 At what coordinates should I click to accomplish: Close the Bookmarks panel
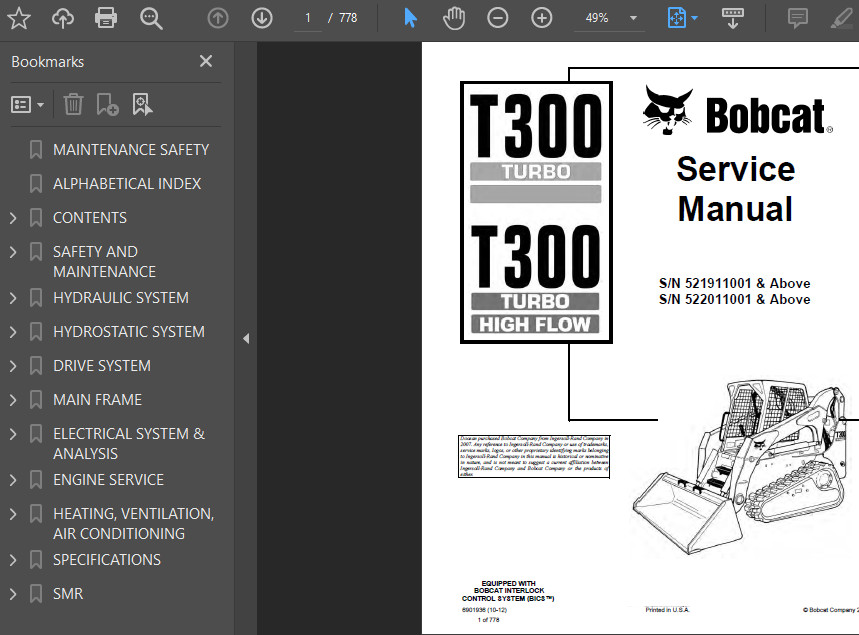tap(206, 61)
